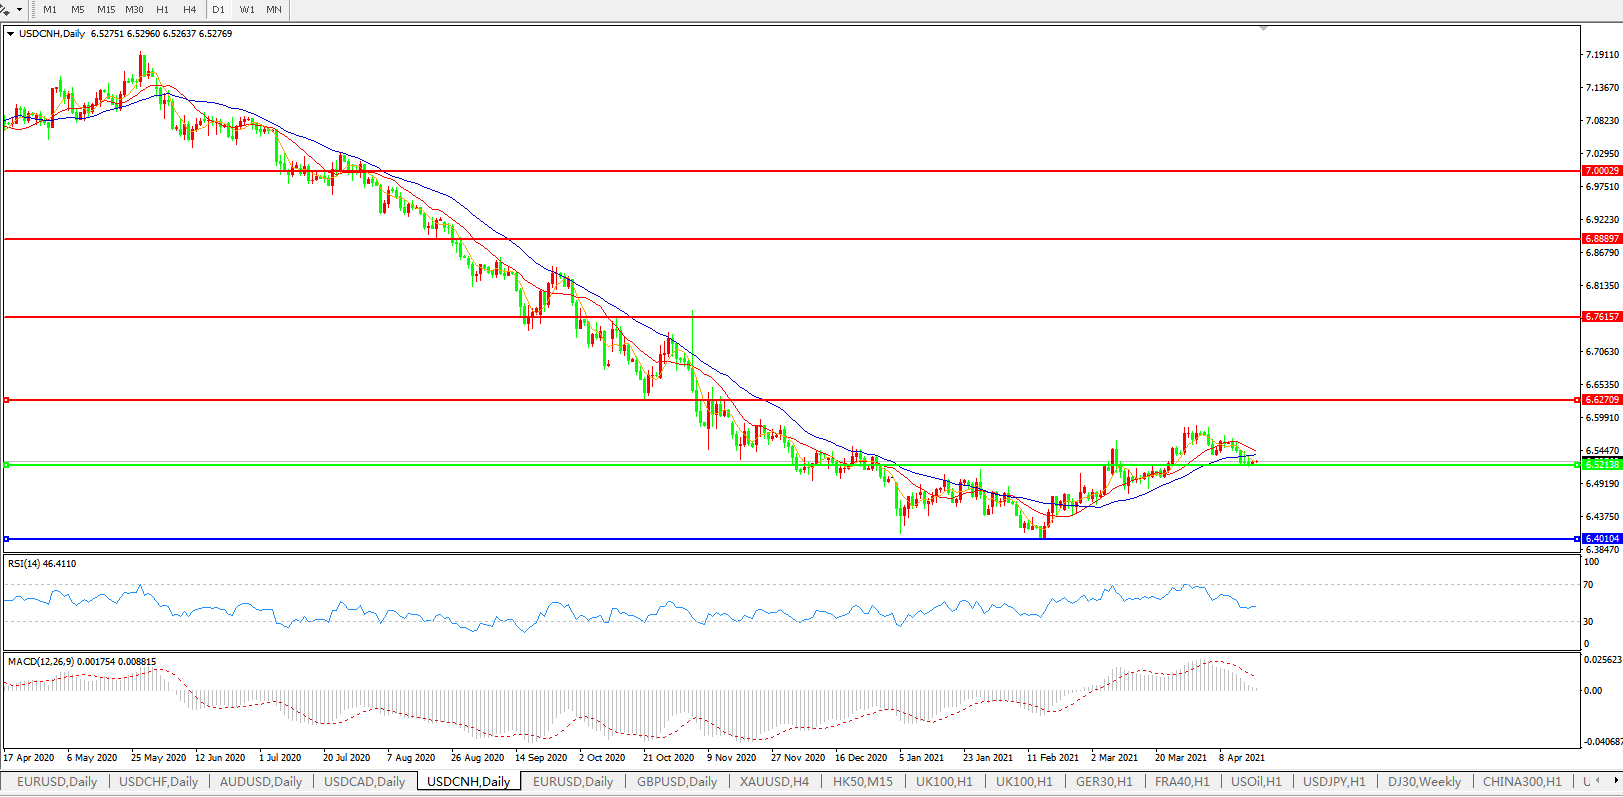The image size is (1623, 797).
Task: Set chart to M15 timeframe
Action: click(x=106, y=9)
